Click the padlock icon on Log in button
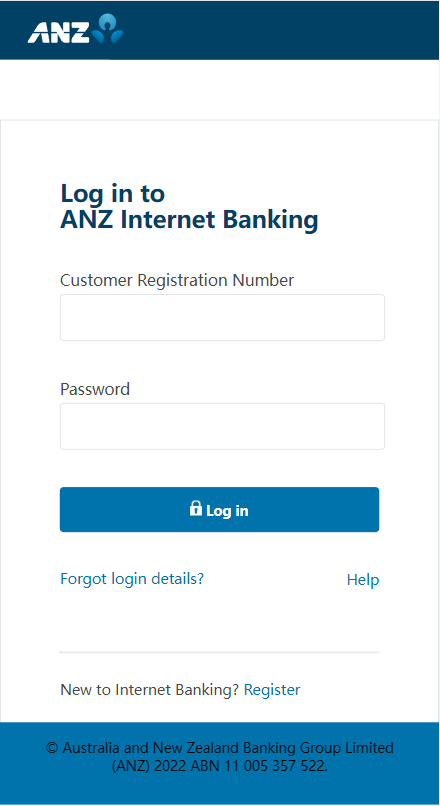The image size is (440, 806). tap(196, 508)
